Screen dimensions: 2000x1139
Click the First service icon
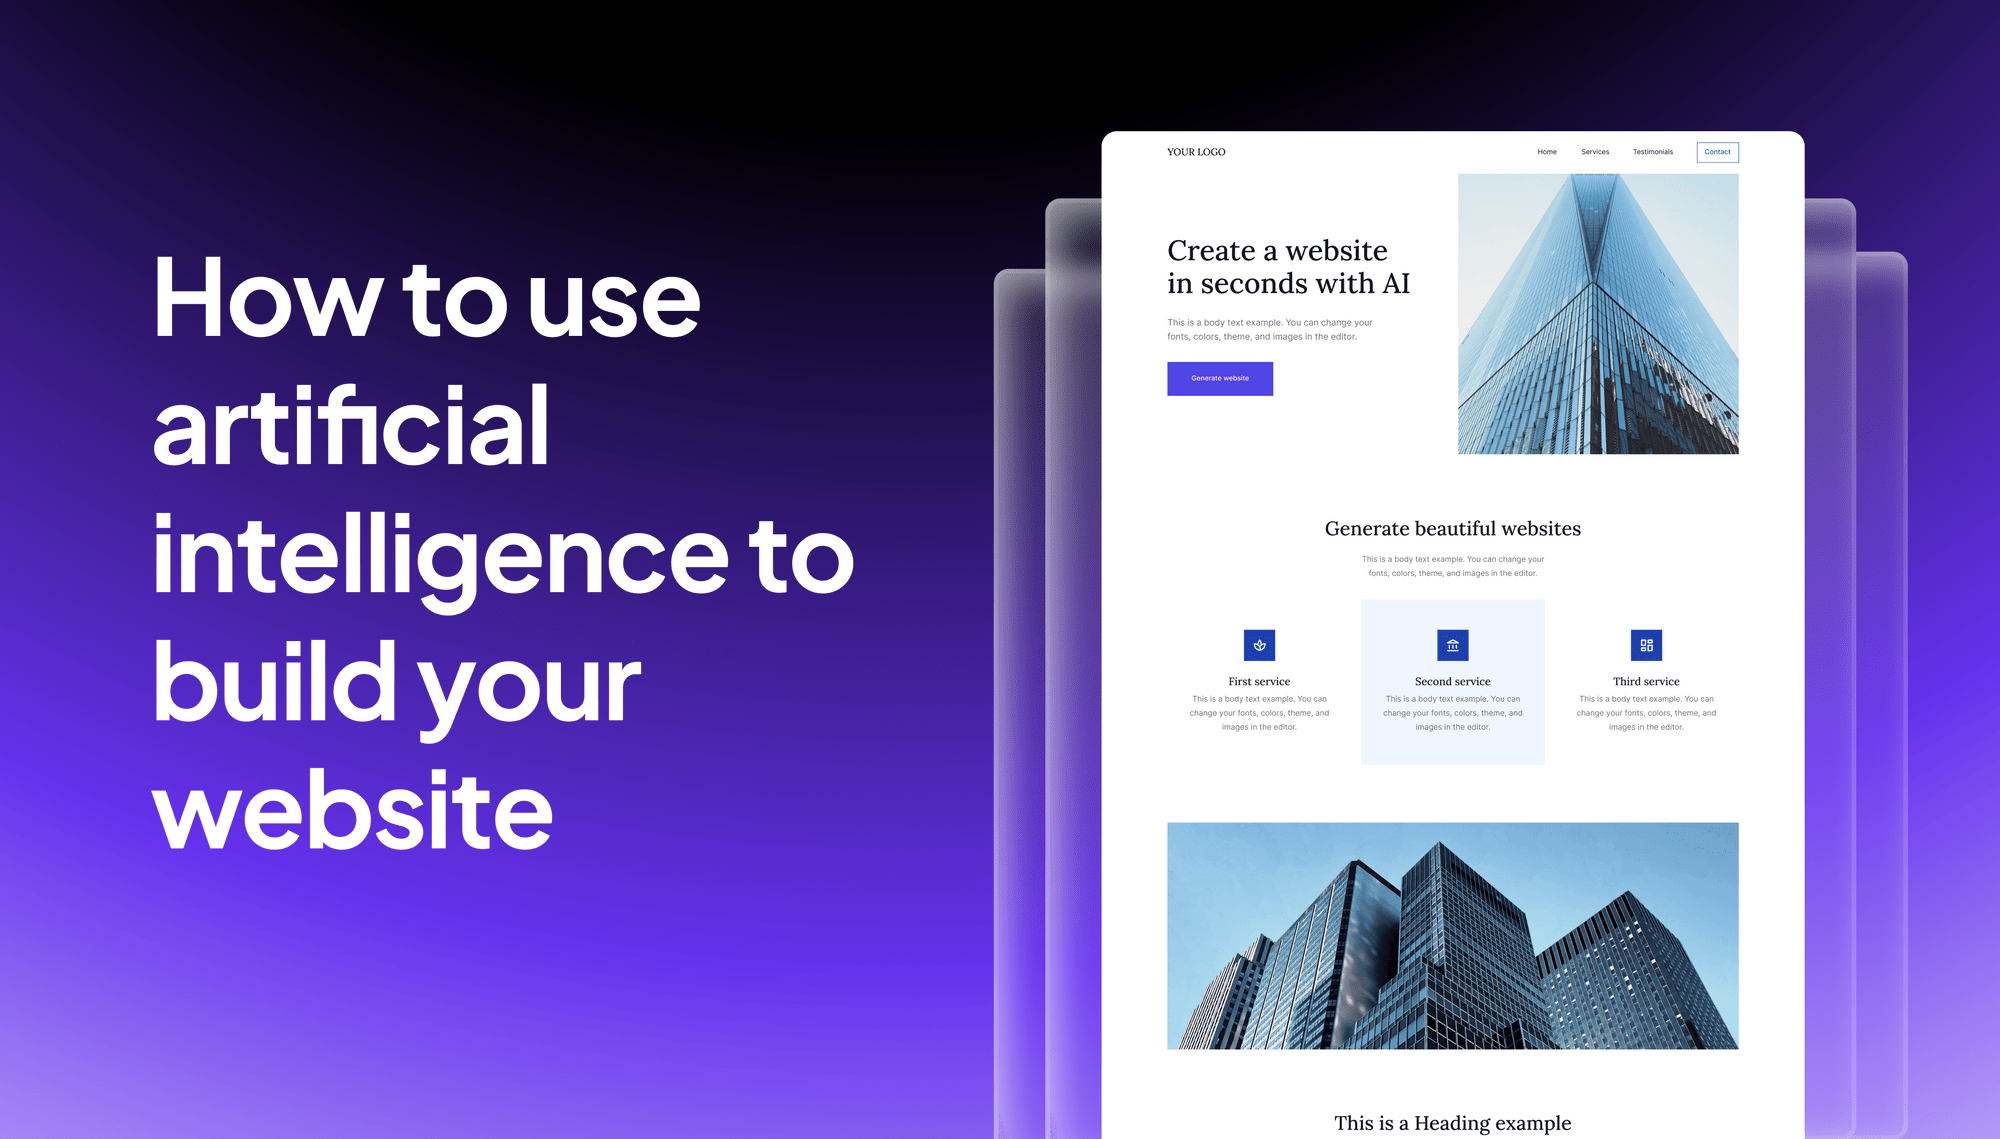[1258, 644]
